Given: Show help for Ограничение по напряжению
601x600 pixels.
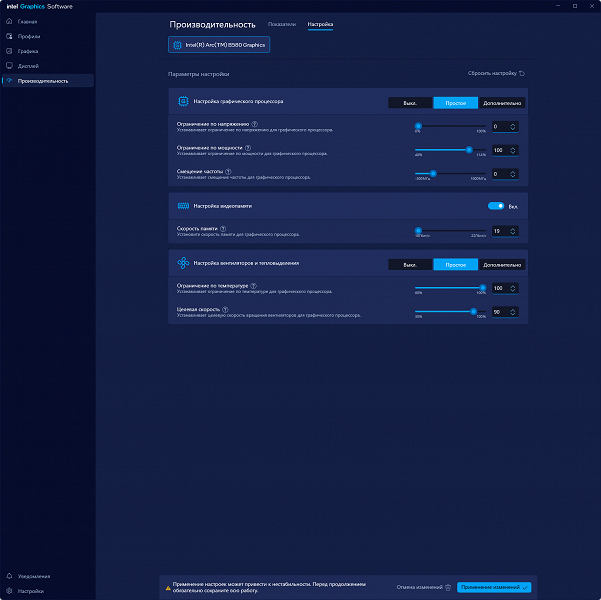Looking at the screenshot, I should tap(255, 124).
